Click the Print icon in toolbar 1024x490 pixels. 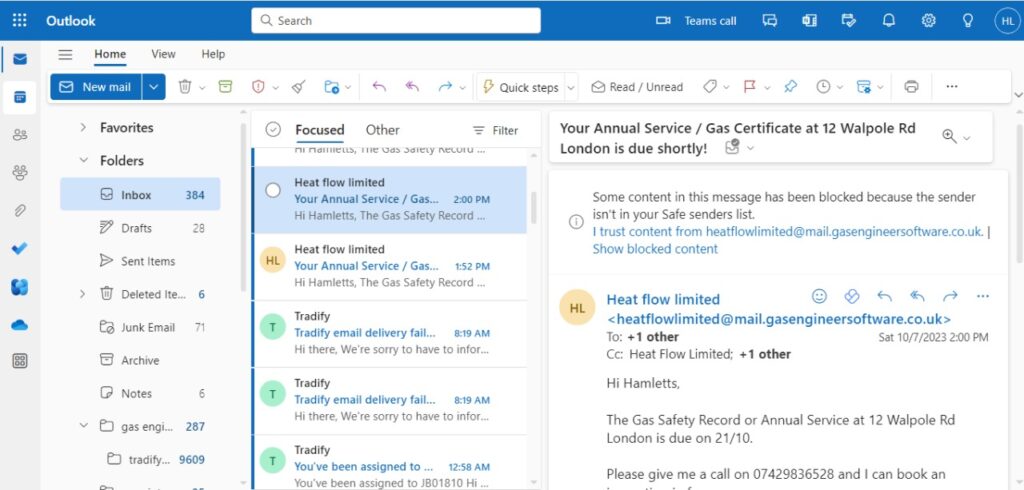[911, 87]
